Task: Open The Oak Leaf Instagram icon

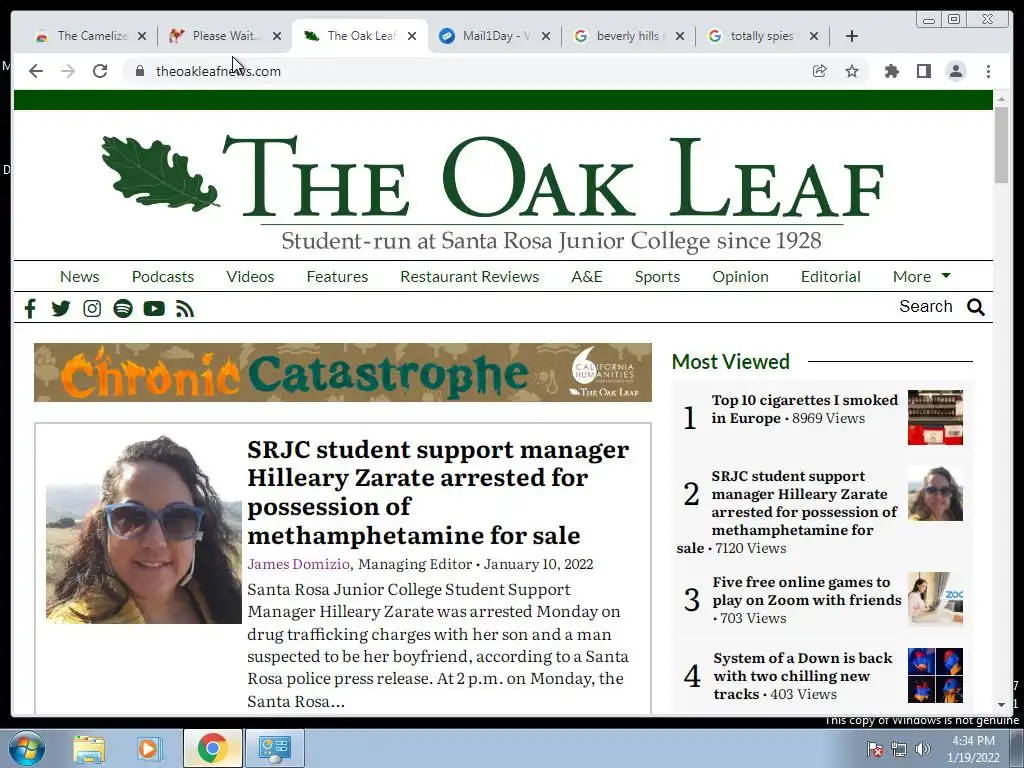Action: (92, 308)
